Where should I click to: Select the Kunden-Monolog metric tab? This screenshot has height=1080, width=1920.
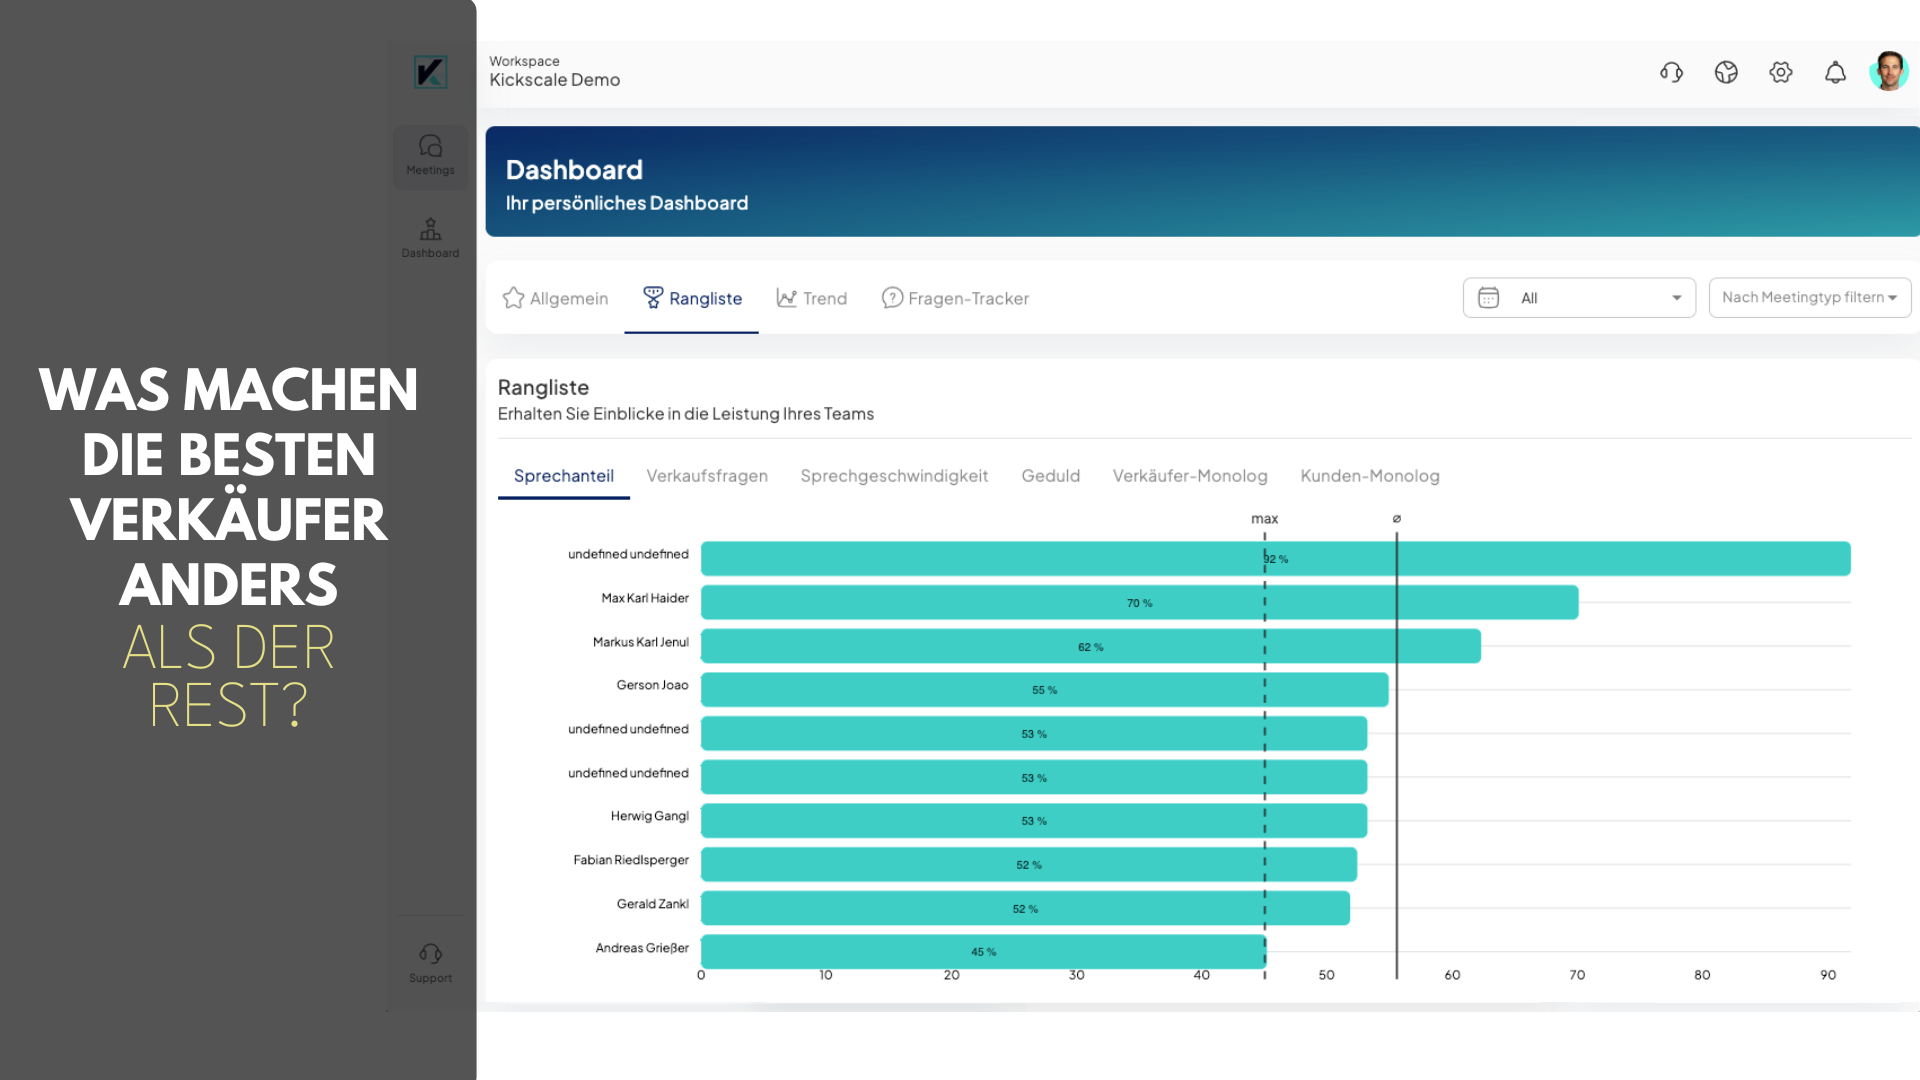click(1370, 476)
